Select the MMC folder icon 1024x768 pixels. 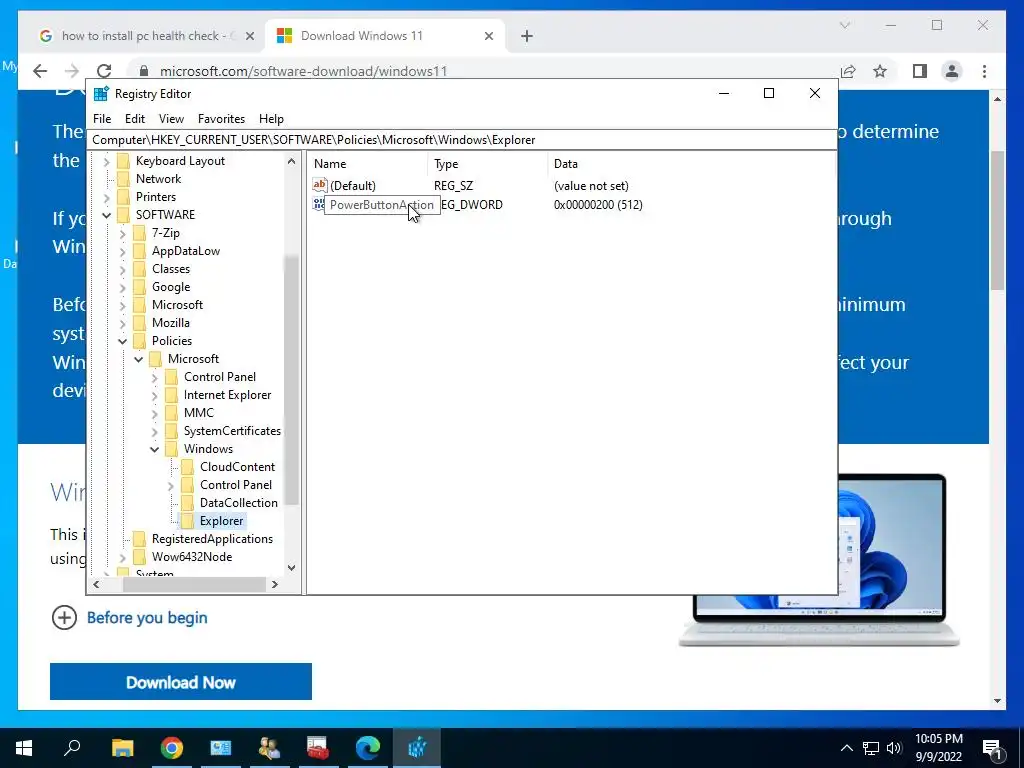pyautogui.click(x=172, y=413)
